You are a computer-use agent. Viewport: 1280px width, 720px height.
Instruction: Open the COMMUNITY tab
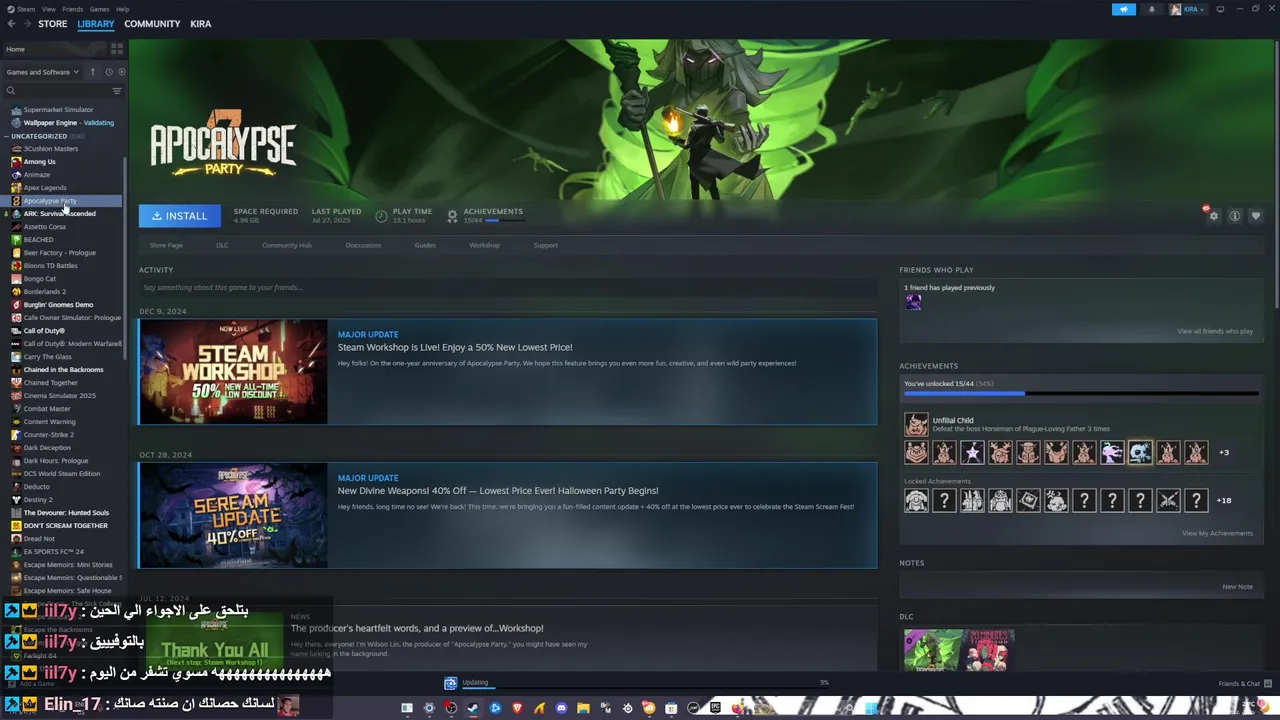pos(152,24)
